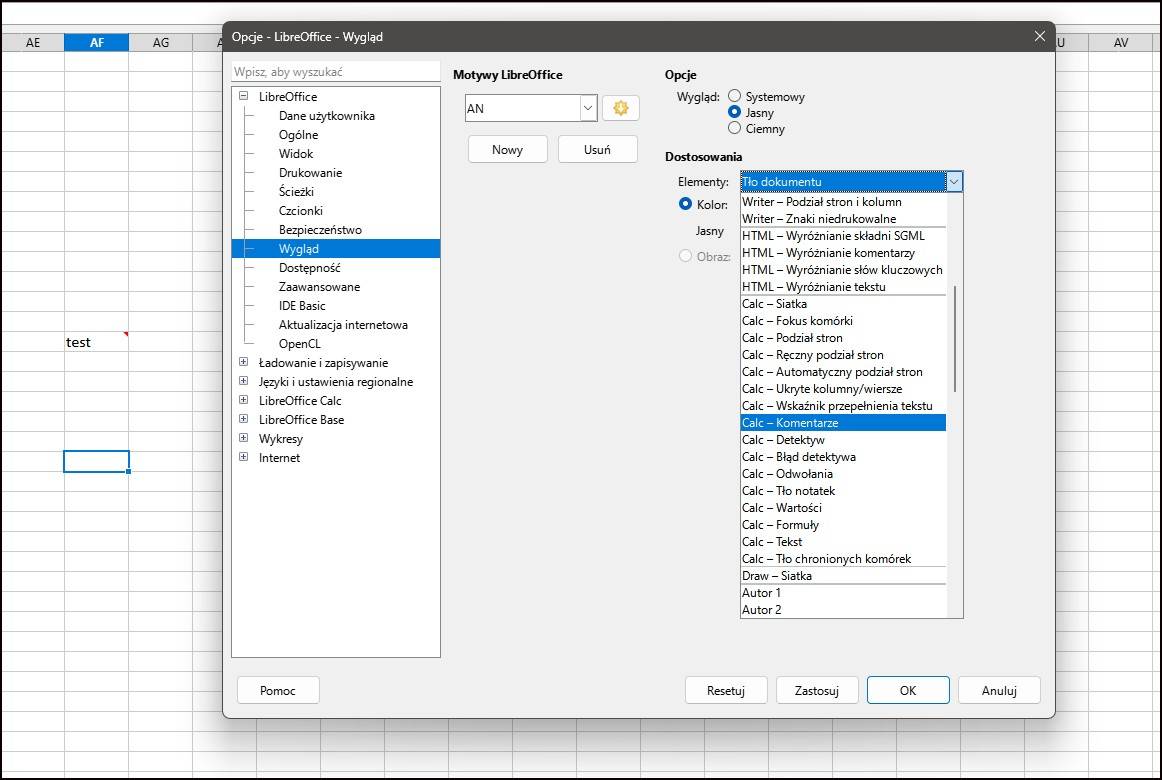
Task: Open Widok settings page
Action: tap(296, 154)
